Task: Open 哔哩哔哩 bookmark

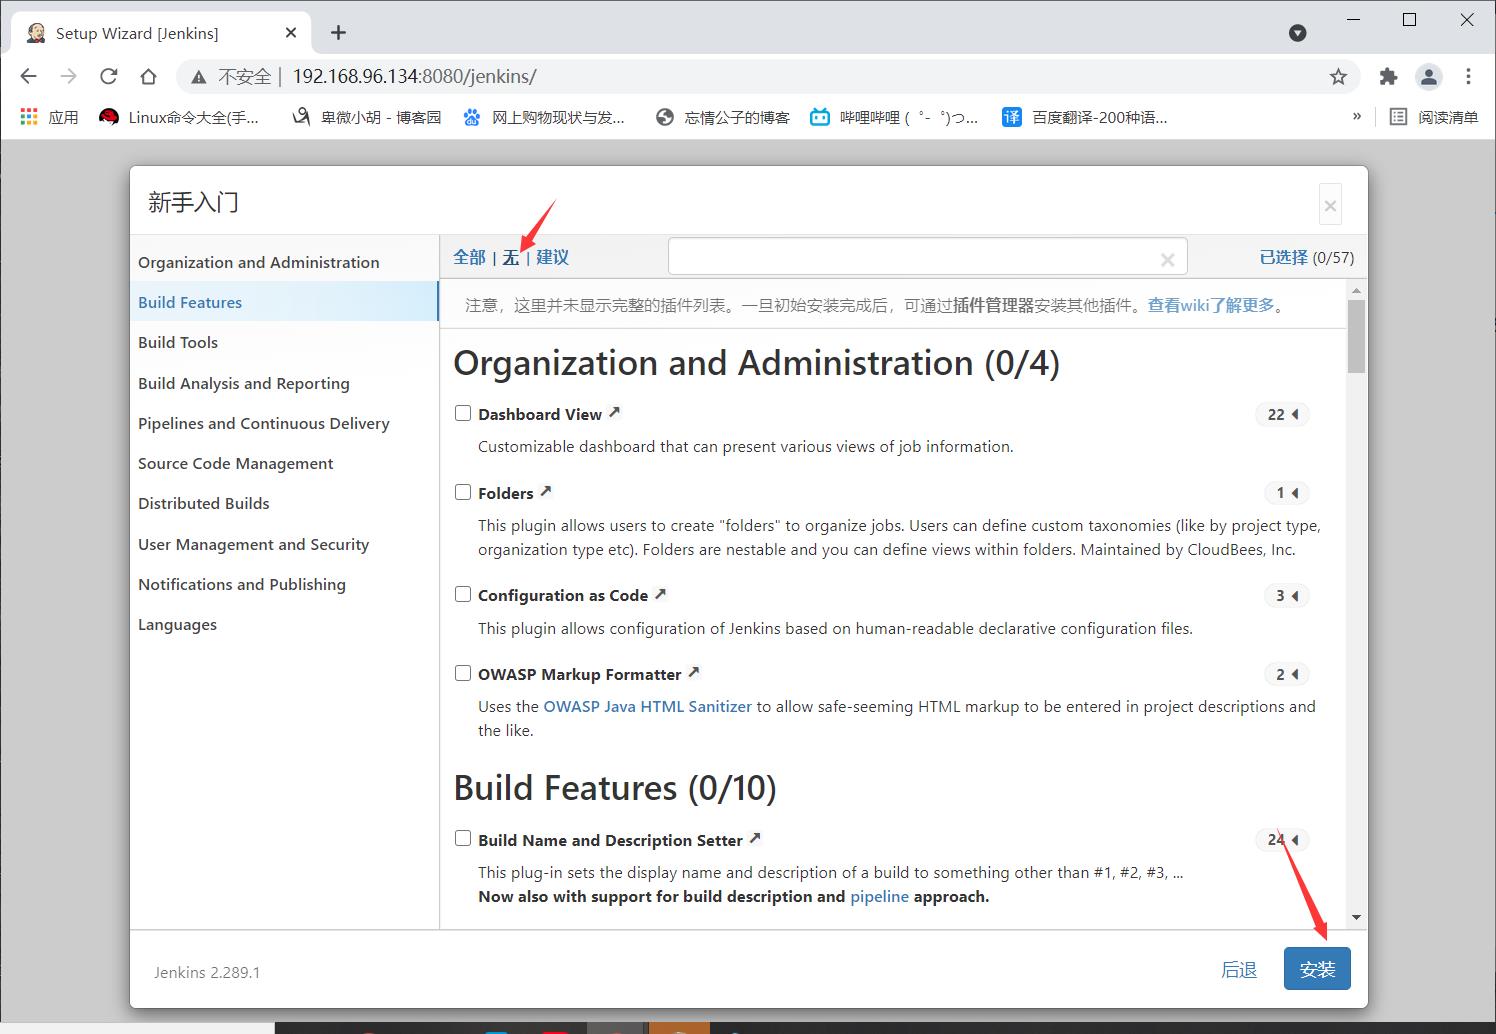Action: (894, 117)
